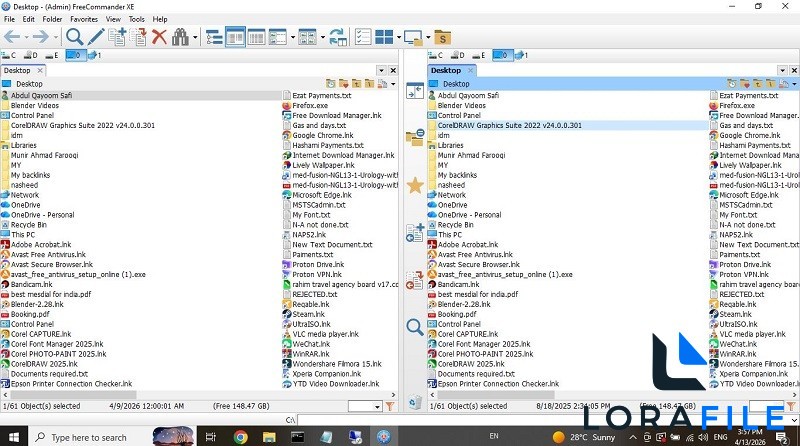This screenshot has height=446, width=800.
Task: Open File Explorer from the taskbar
Action: (x=269, y=437)
